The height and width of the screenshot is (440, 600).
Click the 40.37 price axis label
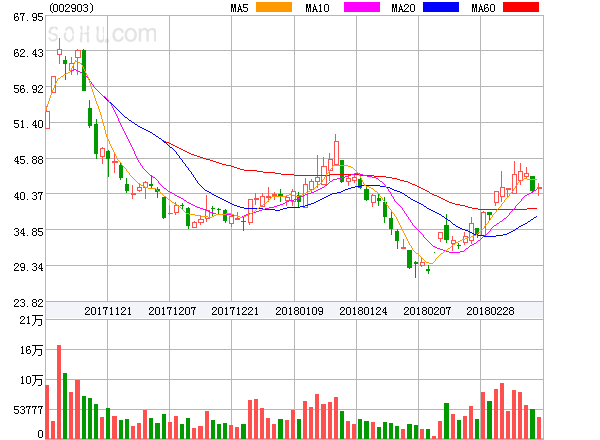[x=28, y=196]
